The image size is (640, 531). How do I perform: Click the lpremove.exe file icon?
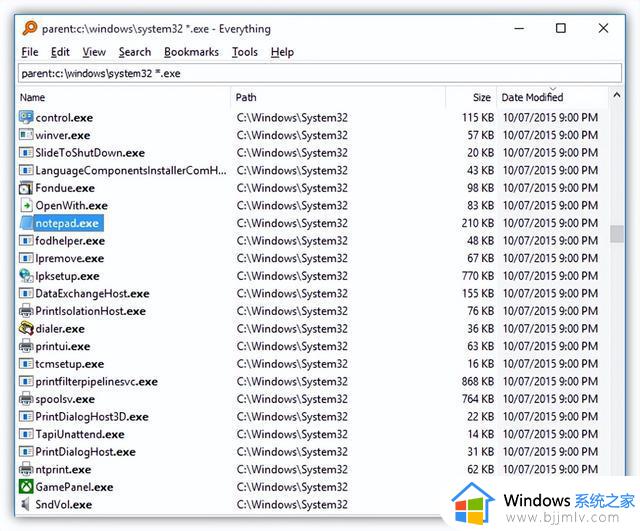click(x=26, y=258)
